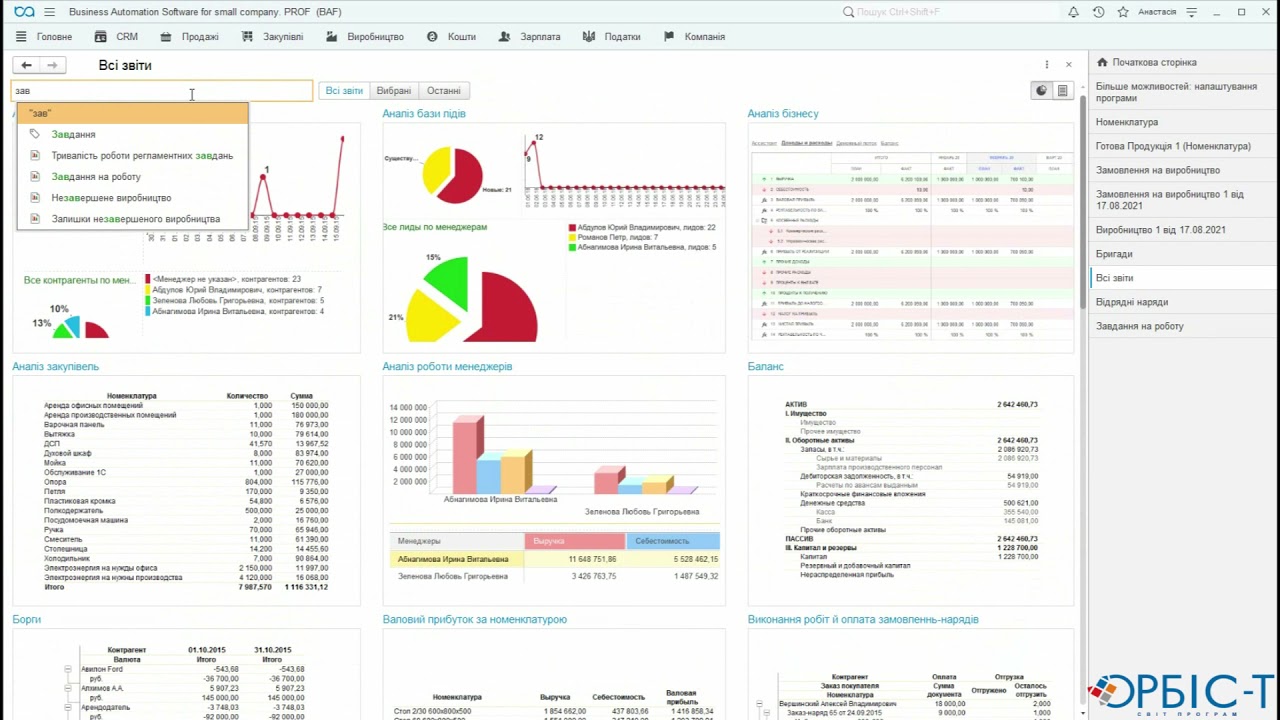The image size is (1280, 720).
Task: Open history clock icon
Action: (1098, 12)
